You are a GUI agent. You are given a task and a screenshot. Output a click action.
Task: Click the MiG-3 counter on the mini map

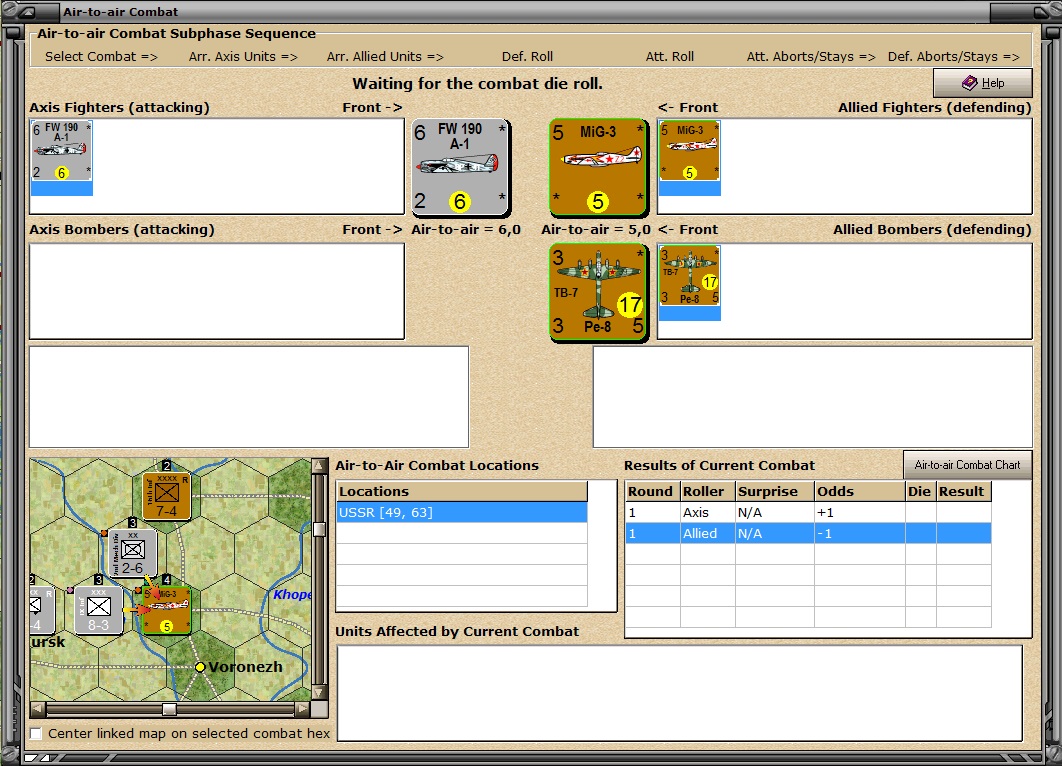click(x=167, y=610)
